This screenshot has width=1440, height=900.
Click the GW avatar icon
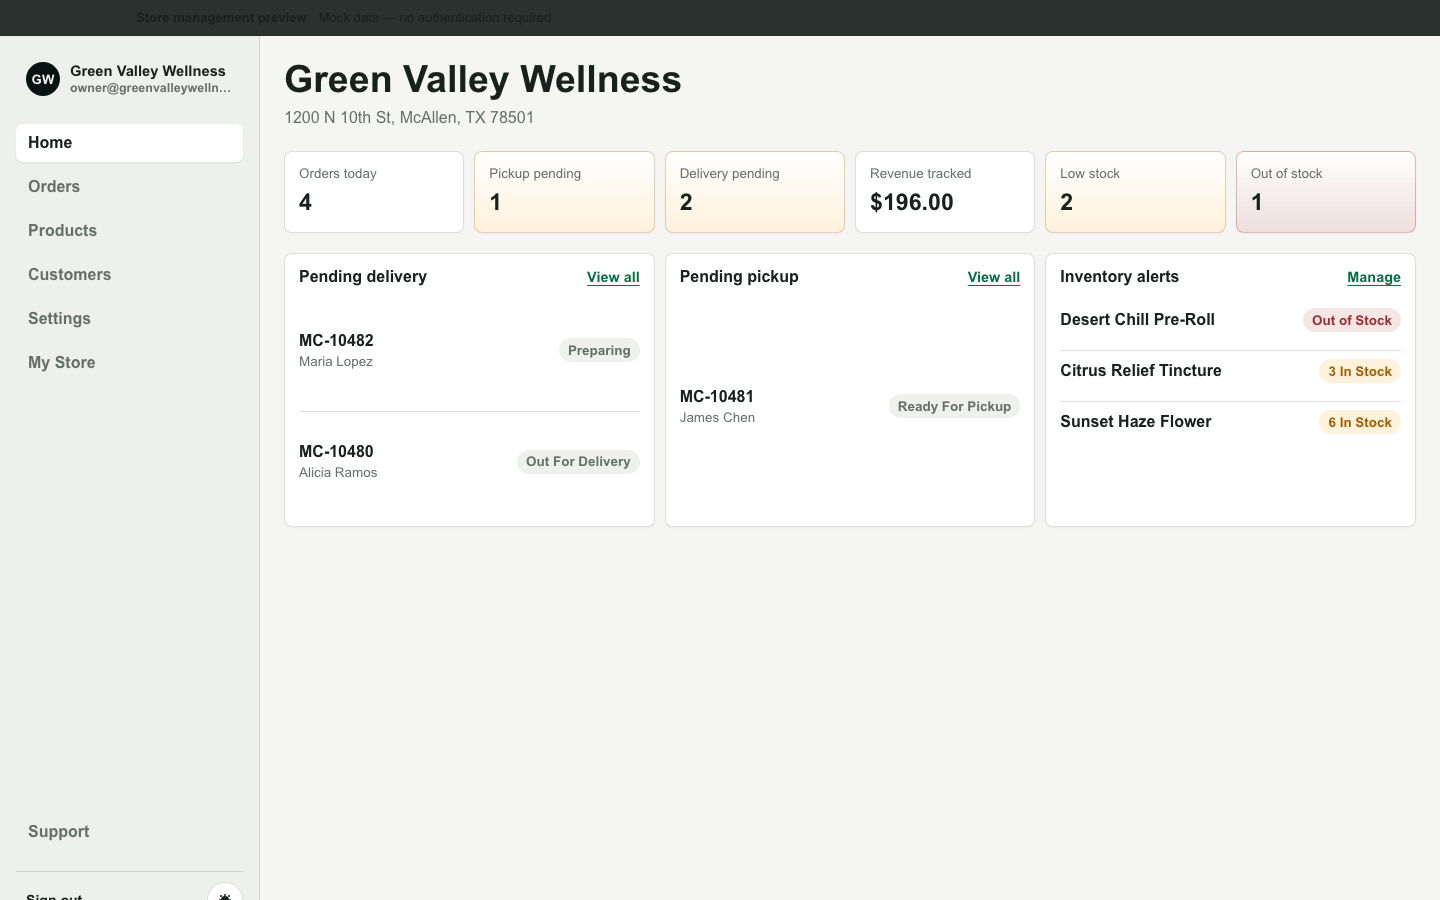[x=43, y=79]
